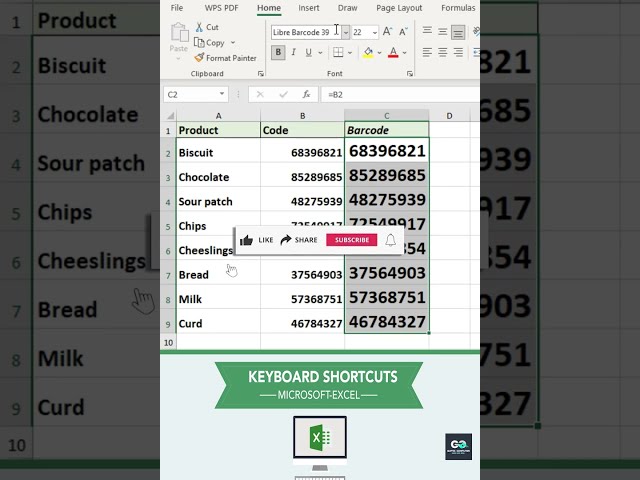Click the formula bar showing =B2
The image size is (640, 480).
(400, 95)
